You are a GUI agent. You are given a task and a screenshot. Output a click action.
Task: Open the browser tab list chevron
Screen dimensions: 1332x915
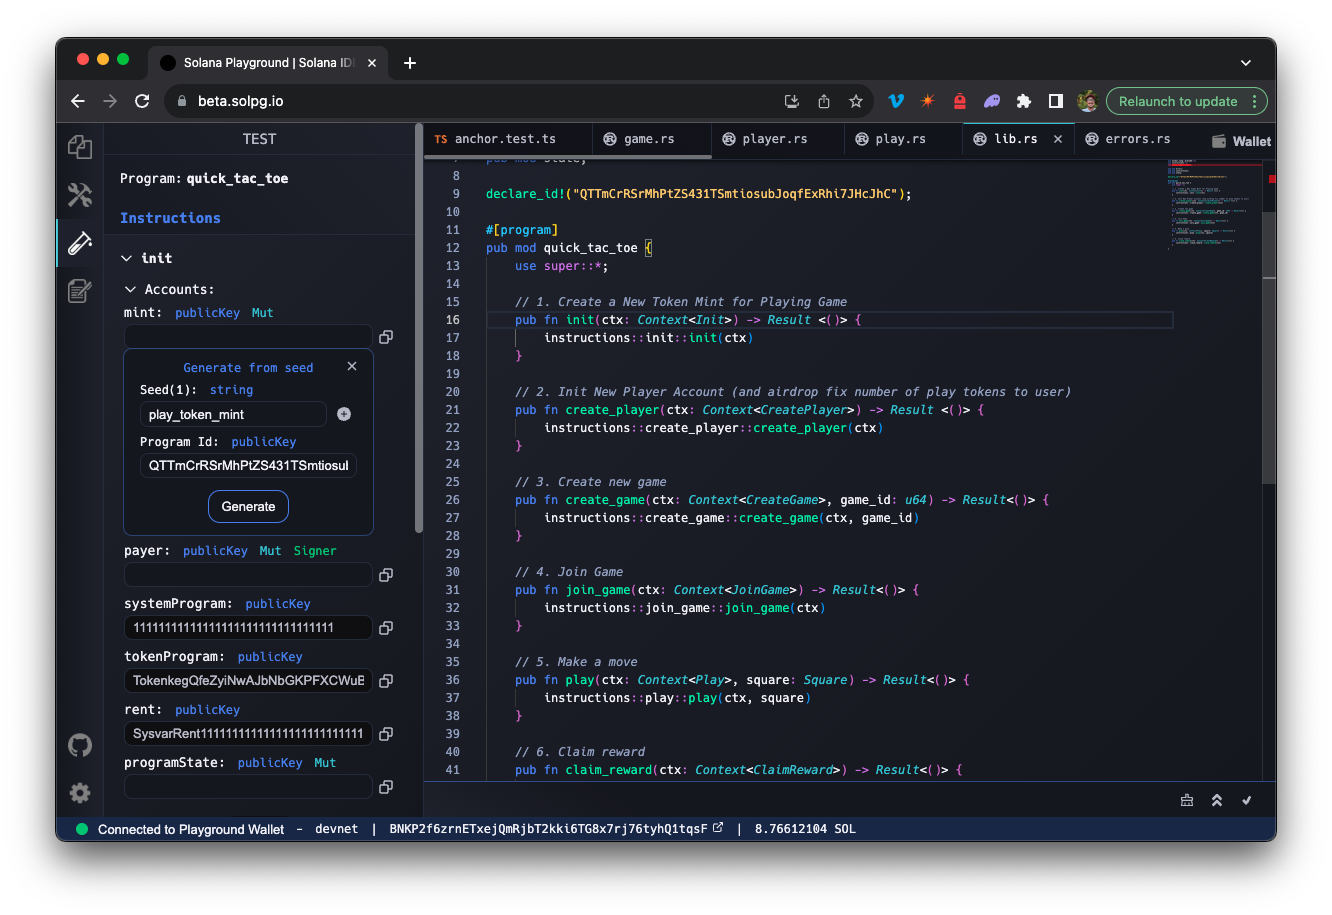tap(1246, 63)
